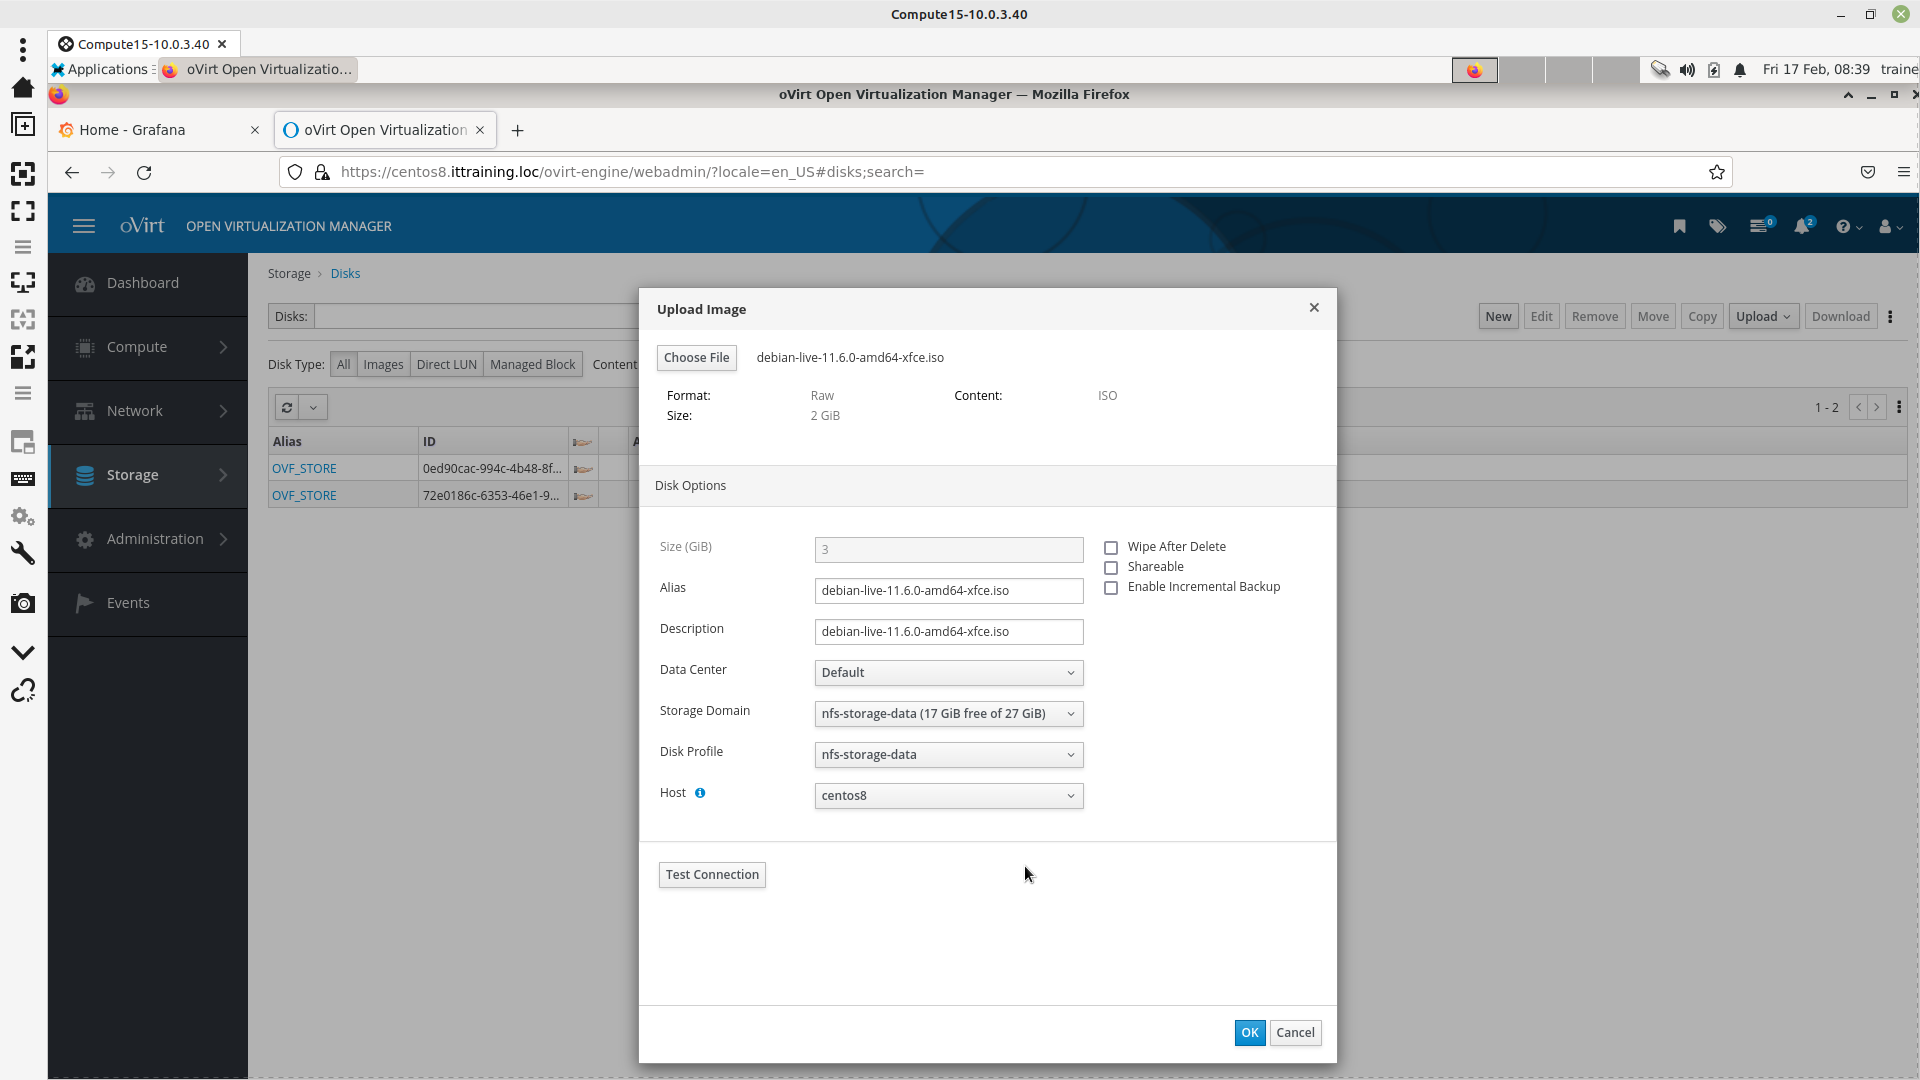Click the Host info icon
Screen dimensions: 1920x1080
(700, 793)
